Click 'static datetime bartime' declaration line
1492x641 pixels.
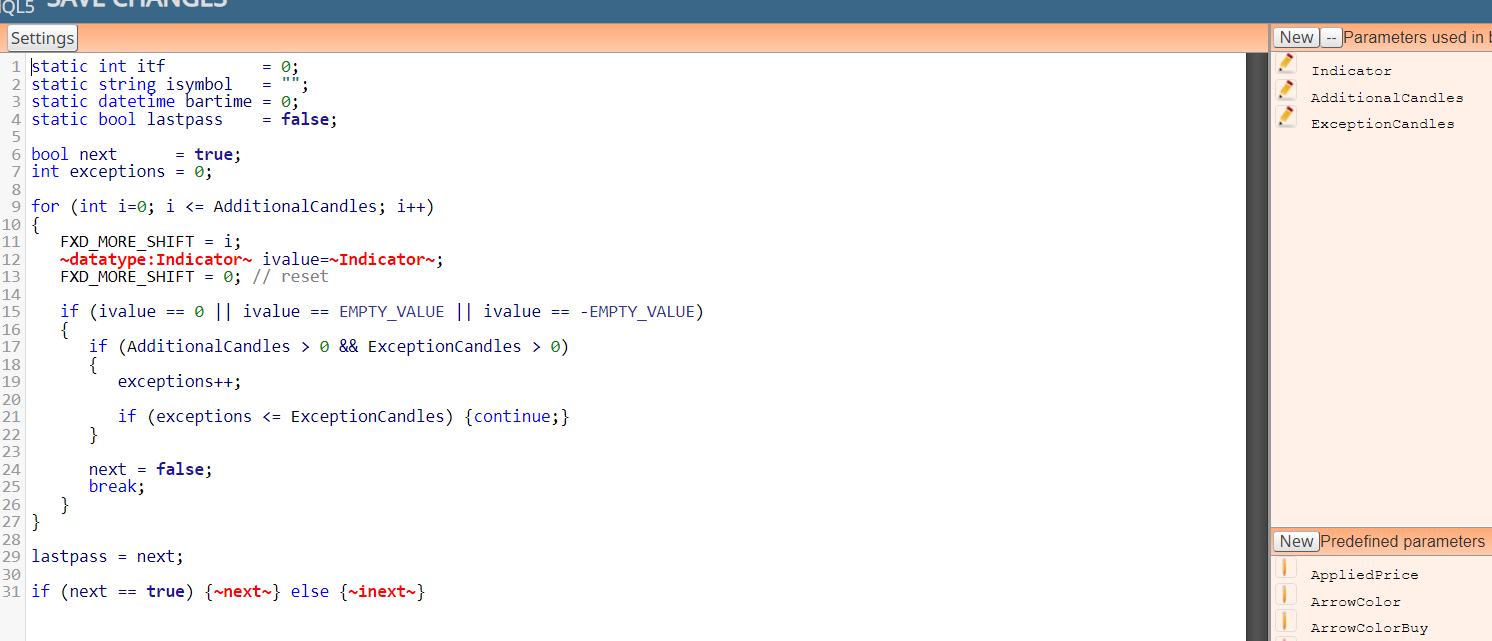(165, 102)
